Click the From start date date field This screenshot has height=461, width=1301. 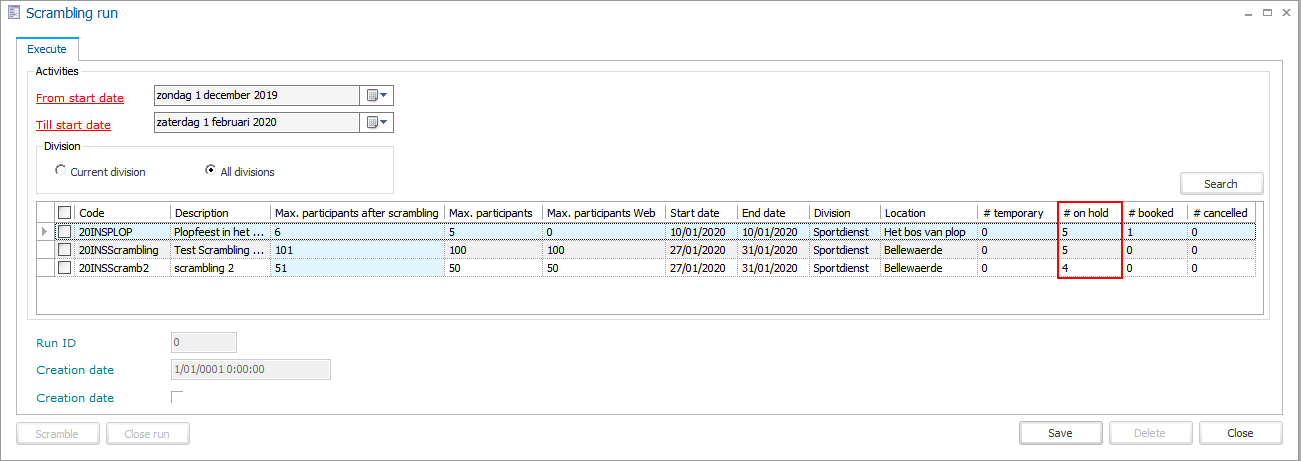click(x=256, y=96)
